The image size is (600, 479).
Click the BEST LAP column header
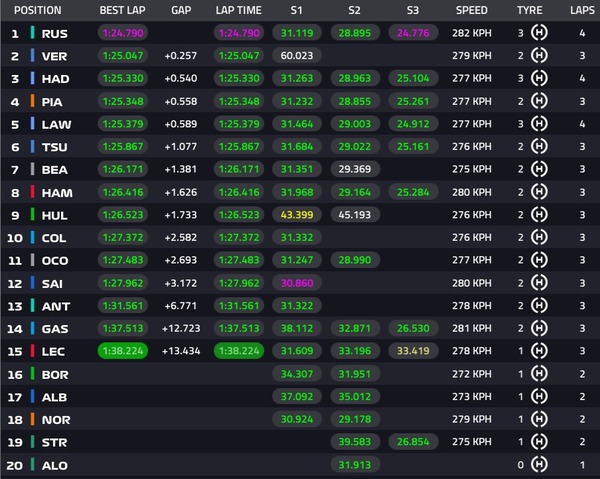coord(122,10)
